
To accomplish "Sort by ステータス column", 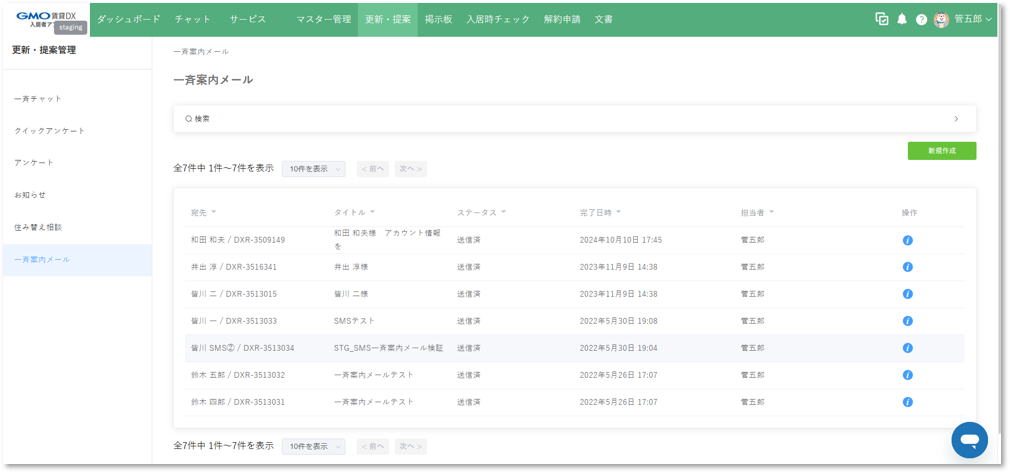I will click(x=482, y=213).
